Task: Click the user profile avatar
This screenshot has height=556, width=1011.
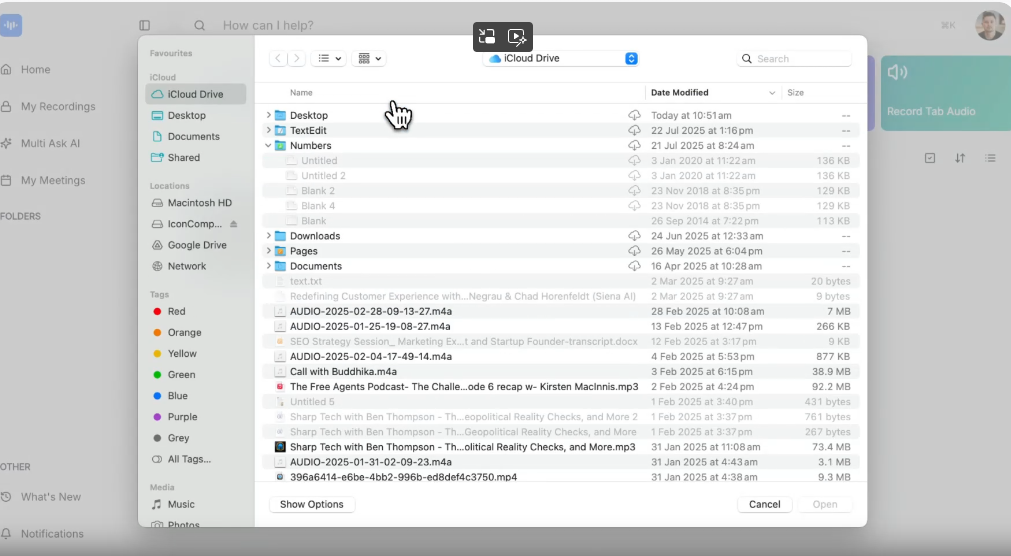Action: pos(989,25)
